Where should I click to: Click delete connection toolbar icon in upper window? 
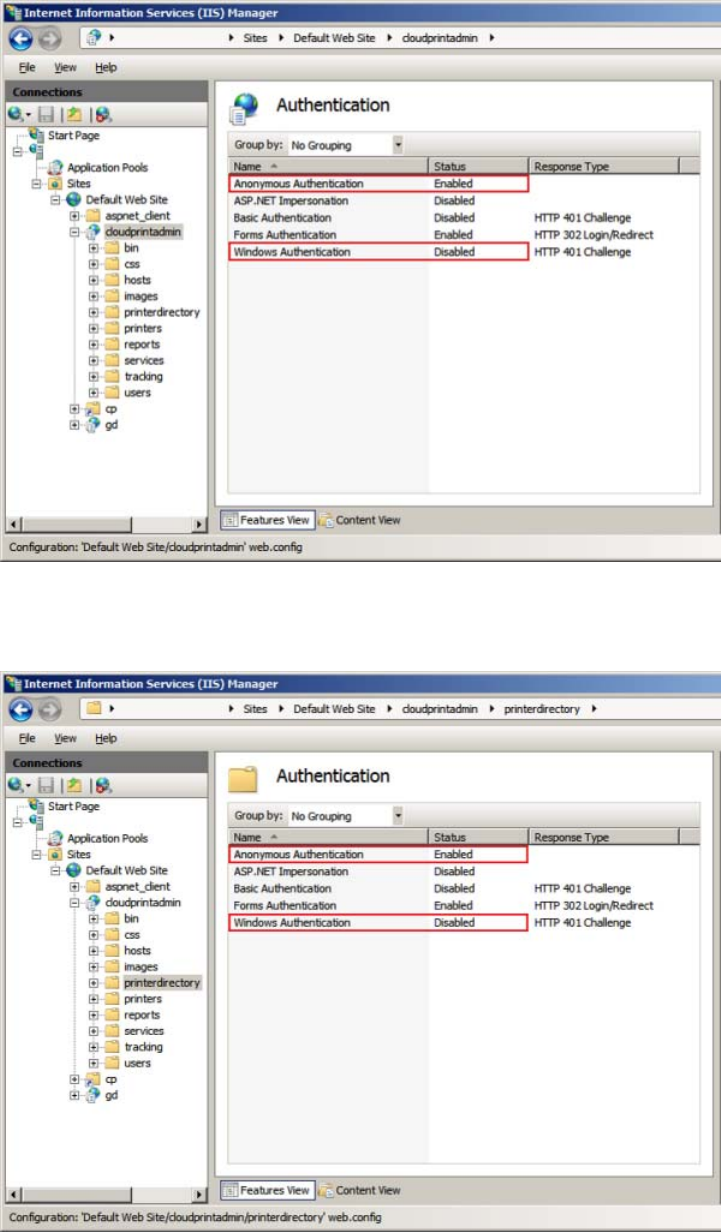(x=104, y=115)
